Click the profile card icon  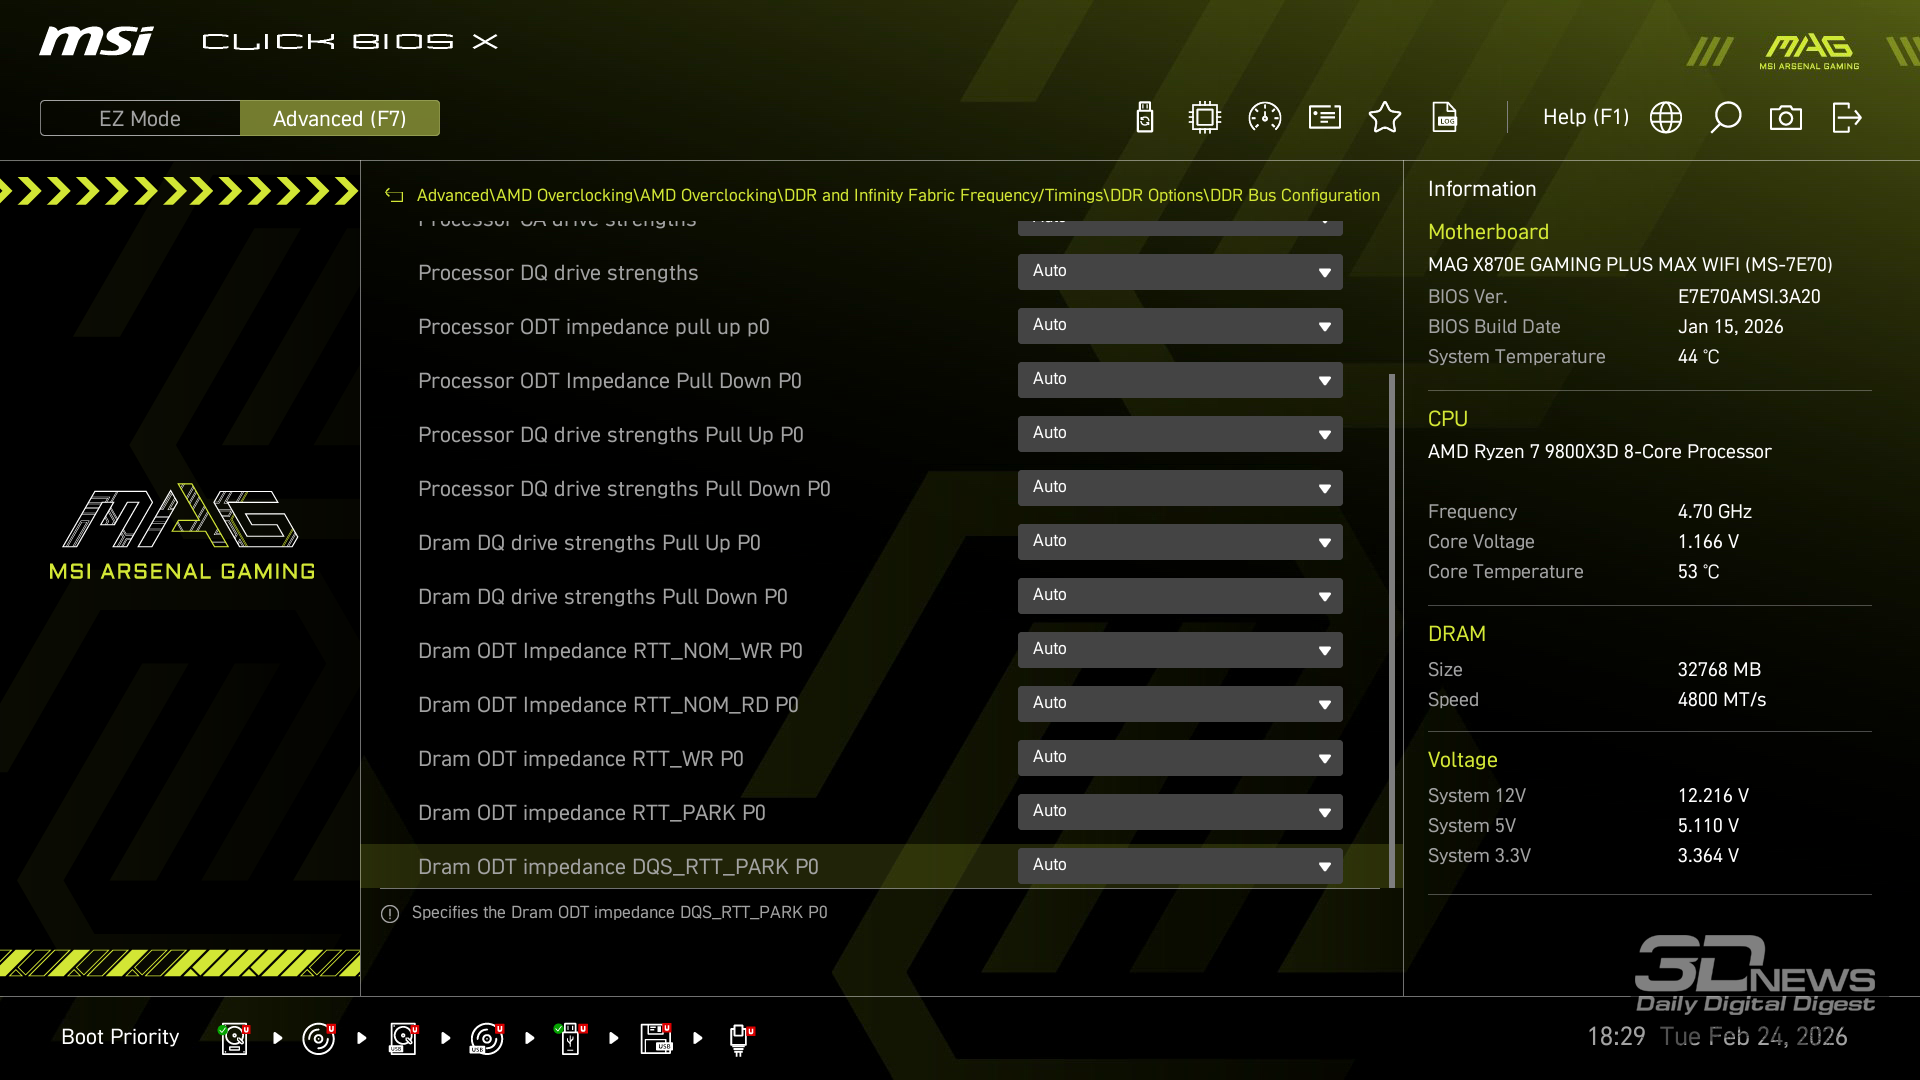[x=1325, y=118]
